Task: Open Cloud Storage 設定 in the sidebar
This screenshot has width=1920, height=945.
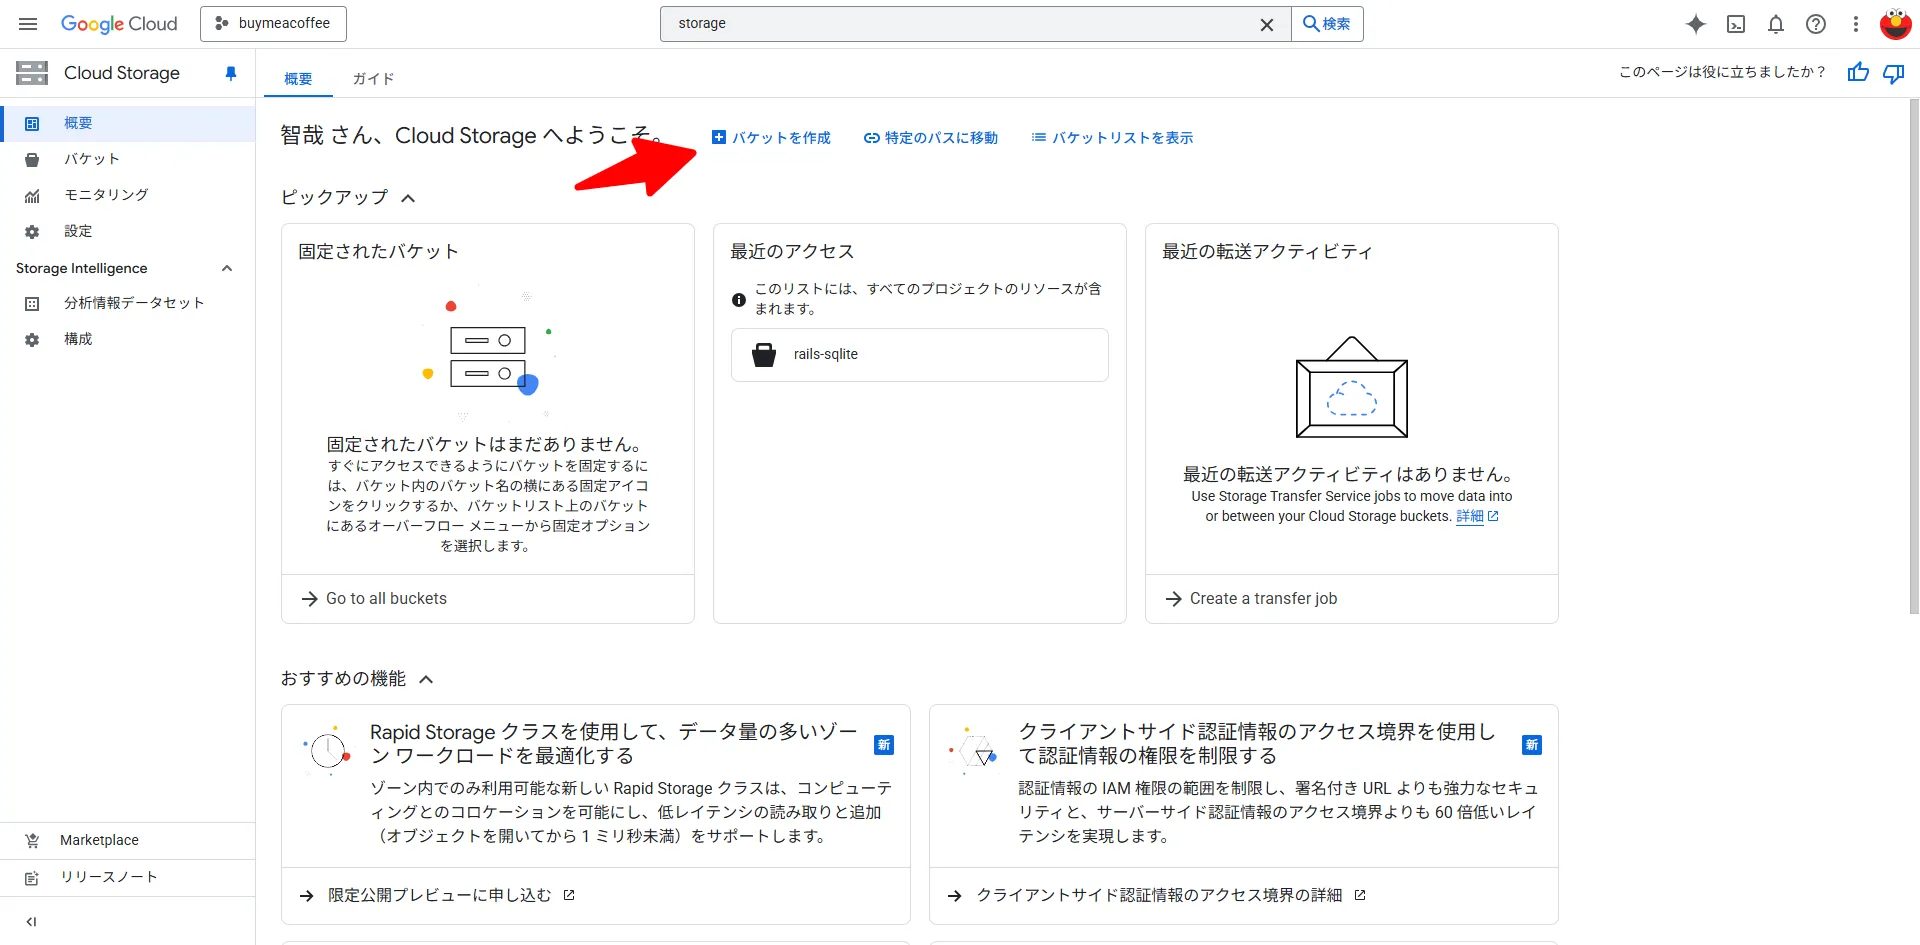Action: click(x=80, y=230)
